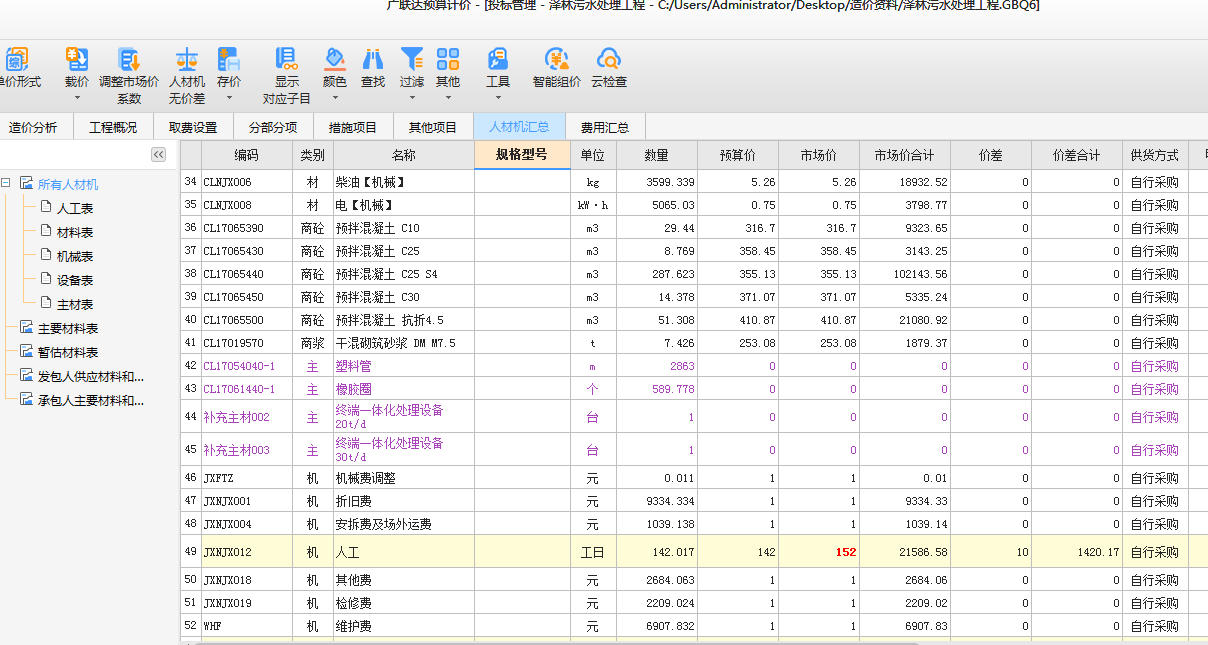This screenshot has width=1208, height=645.
Task: Expand the 颜色 dropdown arrow
Action: [335, 98]
